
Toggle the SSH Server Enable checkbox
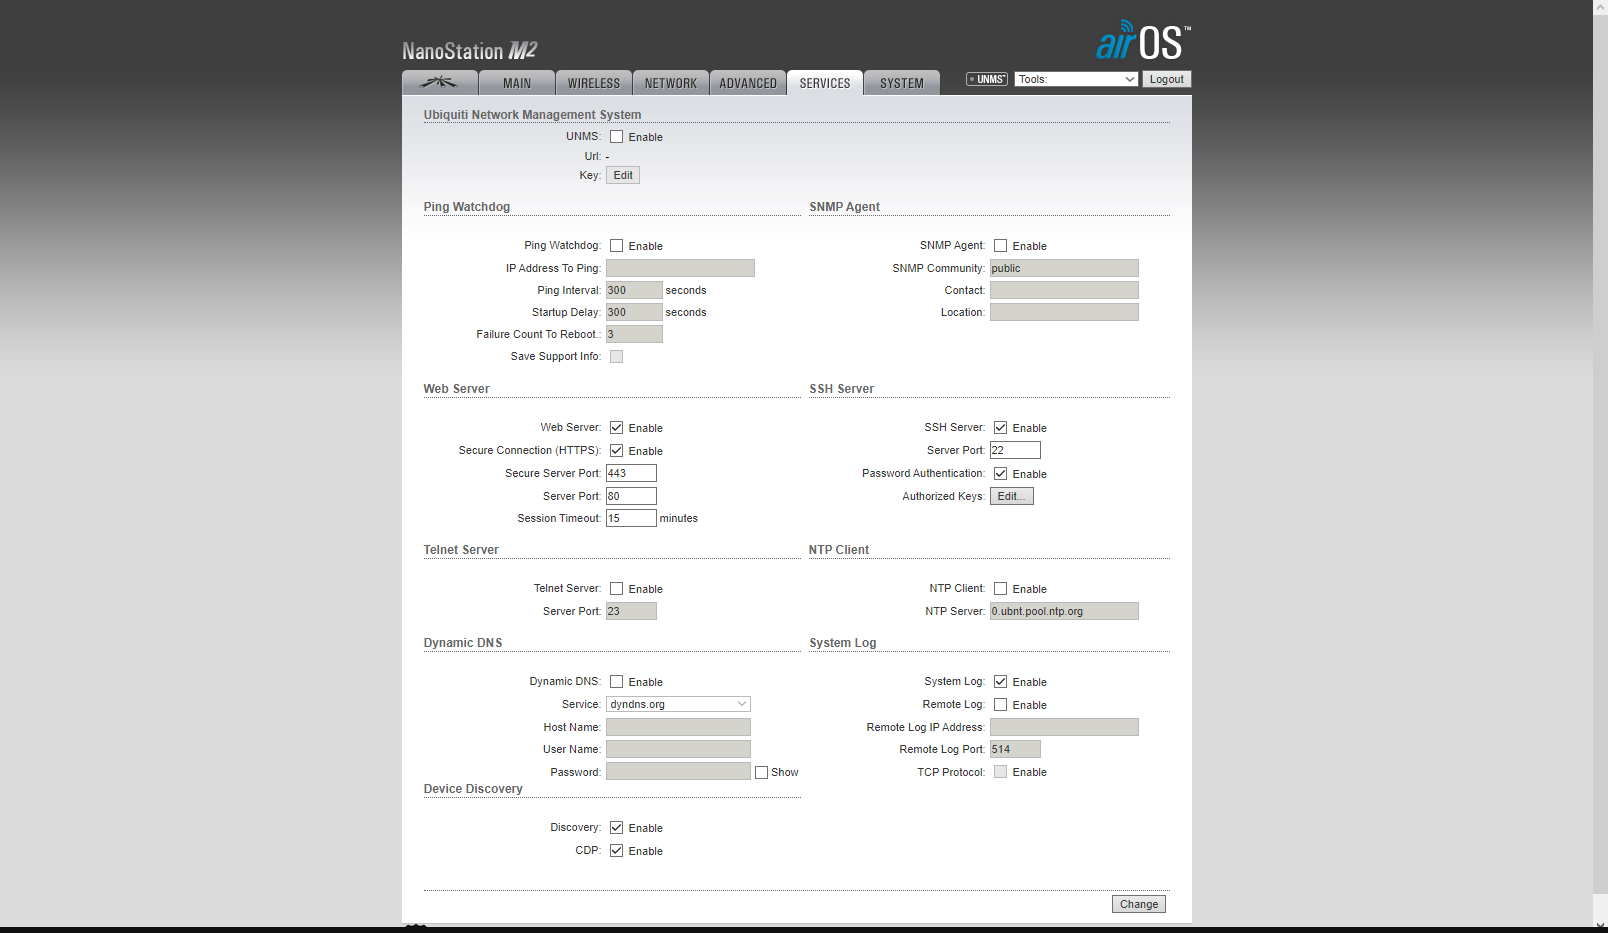1001,428
